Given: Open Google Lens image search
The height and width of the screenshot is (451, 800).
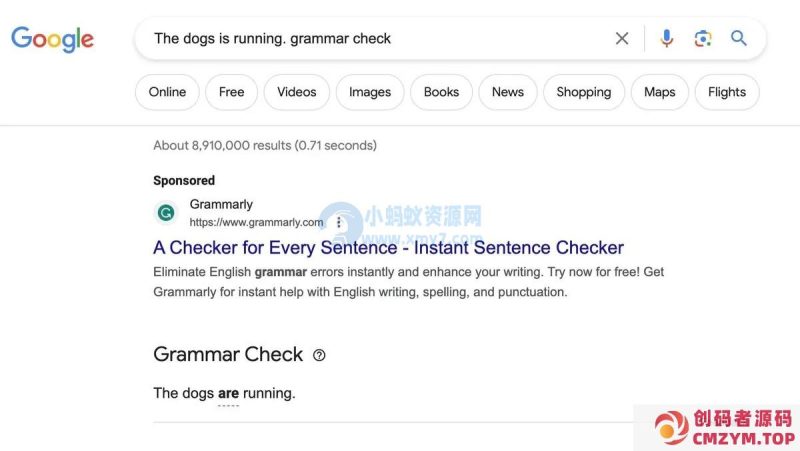Looking at the screenshot, I should tap(703, 39).
